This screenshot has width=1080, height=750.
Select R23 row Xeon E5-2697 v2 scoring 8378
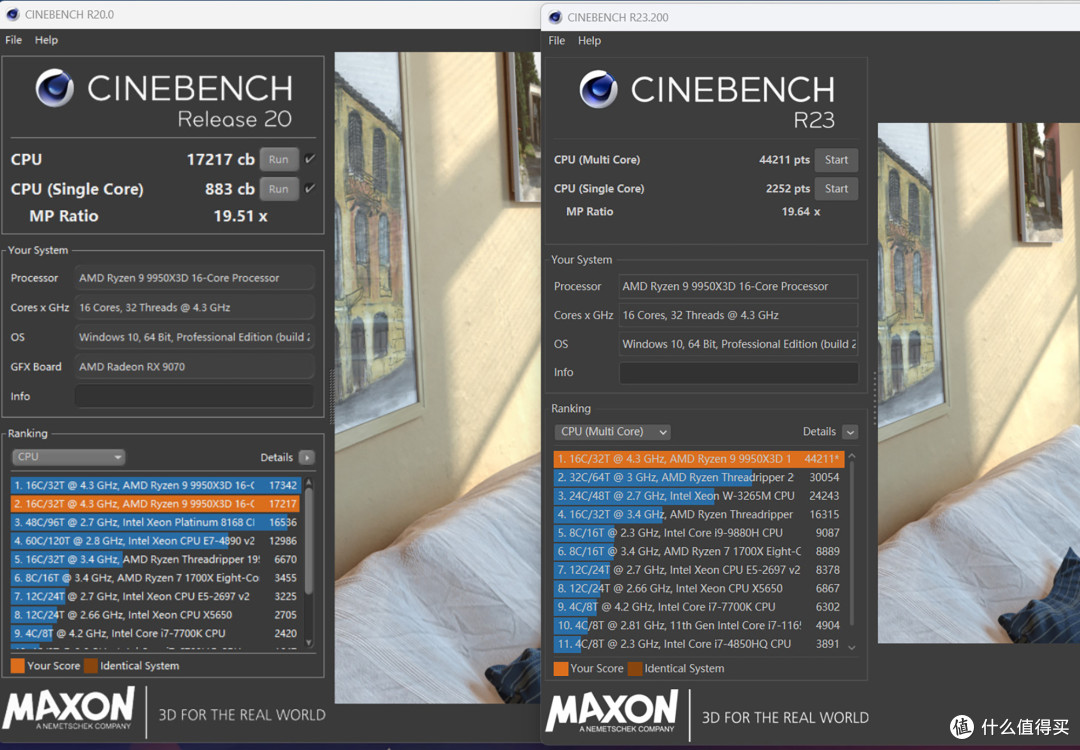[x=698, y=570]
